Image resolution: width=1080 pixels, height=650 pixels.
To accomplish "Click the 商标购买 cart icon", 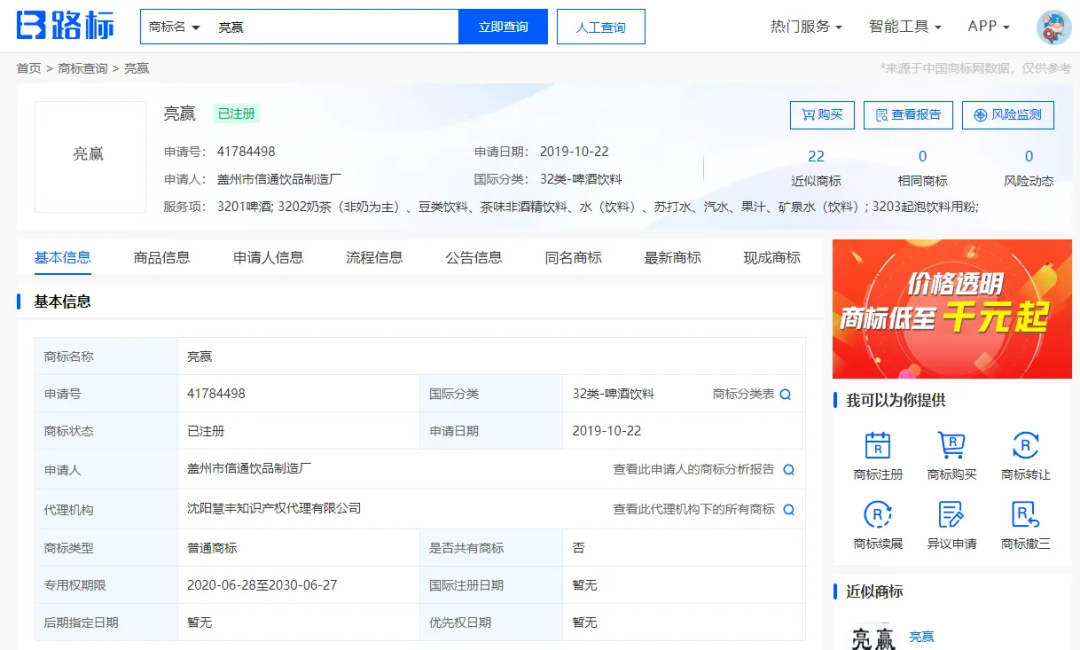I will [952, 445].
